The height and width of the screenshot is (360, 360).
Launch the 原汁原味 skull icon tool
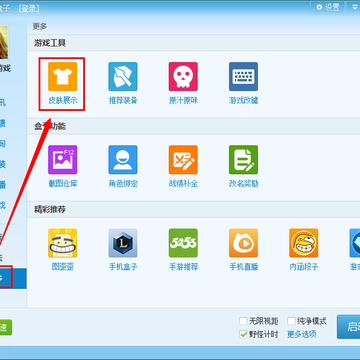tap(183, 83)
